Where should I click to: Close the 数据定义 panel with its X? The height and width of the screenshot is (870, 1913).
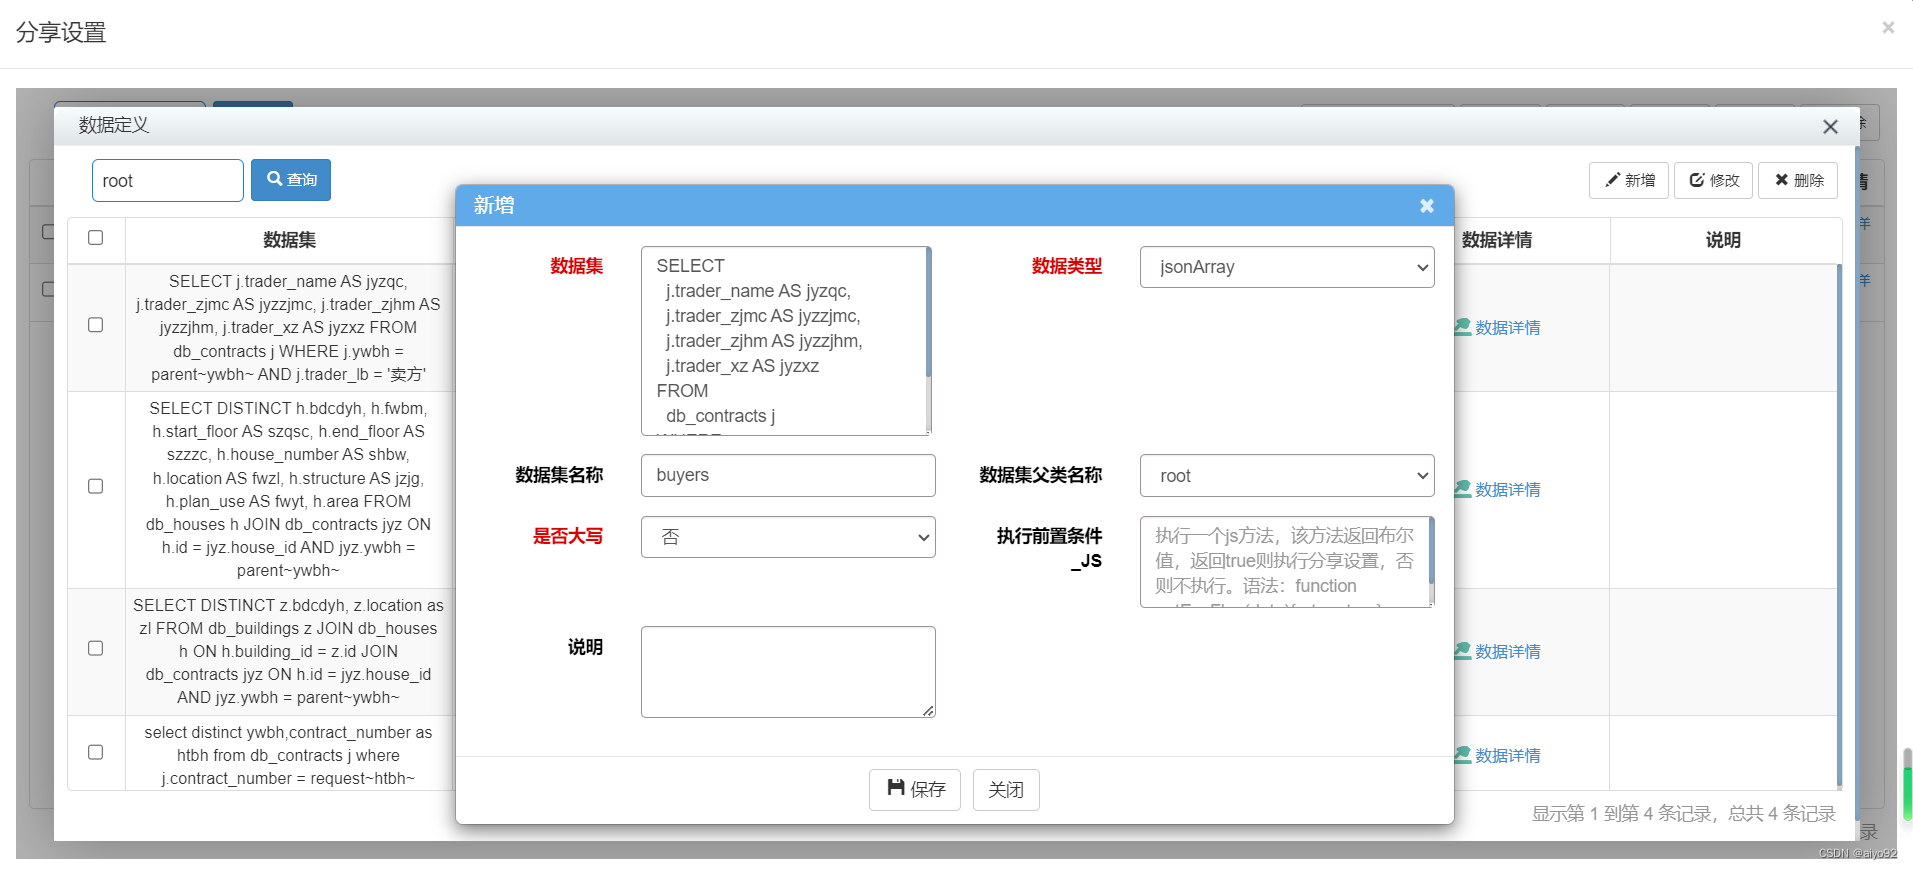(1830, 127)
